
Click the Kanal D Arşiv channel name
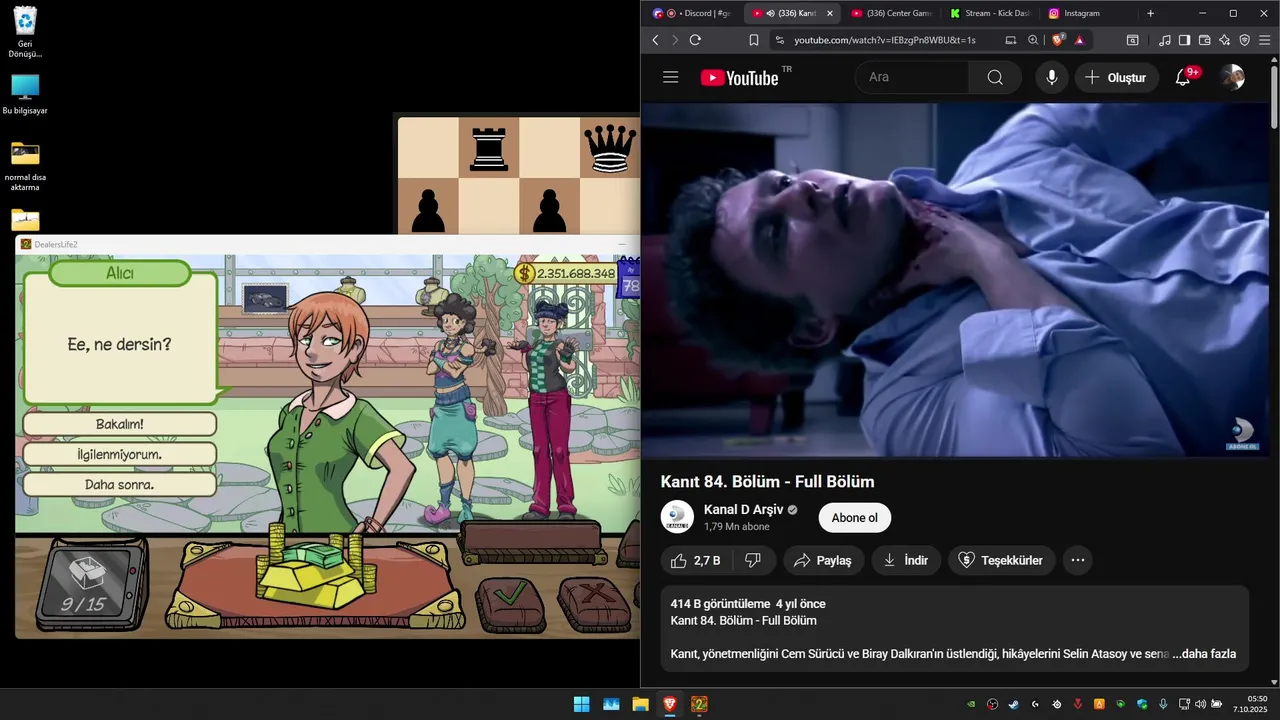(743, 510)
